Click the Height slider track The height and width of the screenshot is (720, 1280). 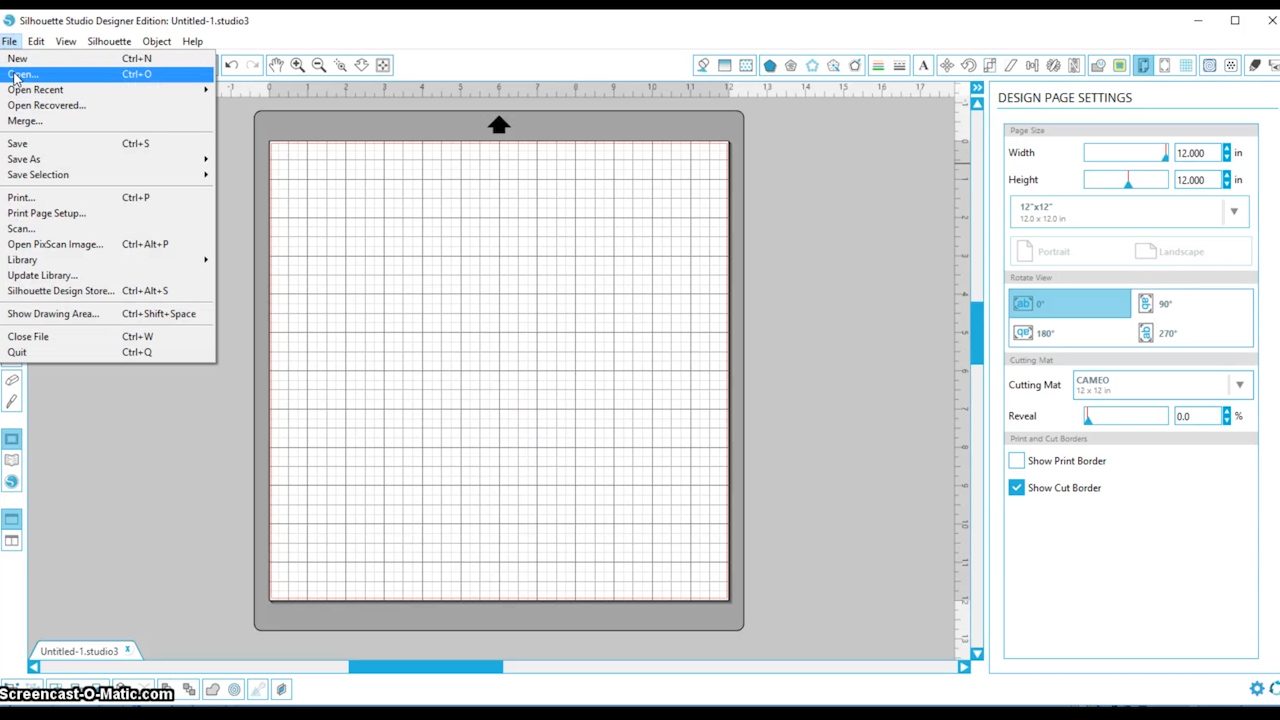pyautogui.click(x=1125, y=180)
